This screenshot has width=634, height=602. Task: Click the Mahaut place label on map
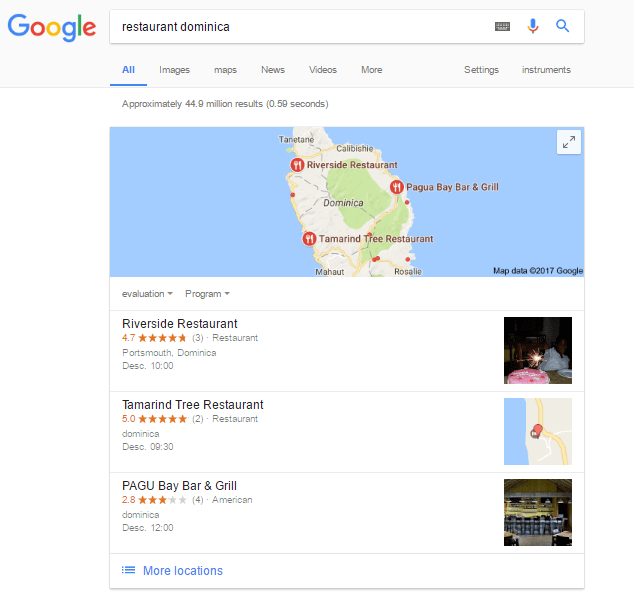[x=330, y=272]
